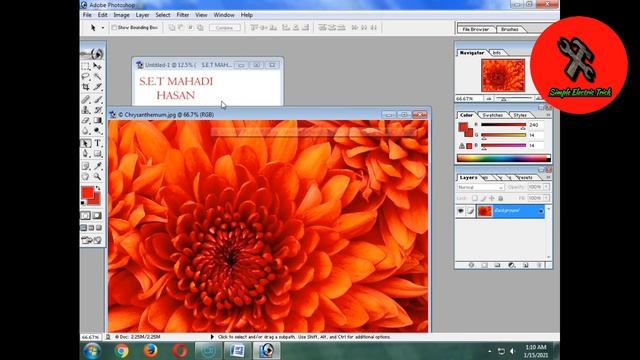This screenshot has width=640, height=360.
Task: Switch to Full Screen mode without menu bar
Action: 99,228
